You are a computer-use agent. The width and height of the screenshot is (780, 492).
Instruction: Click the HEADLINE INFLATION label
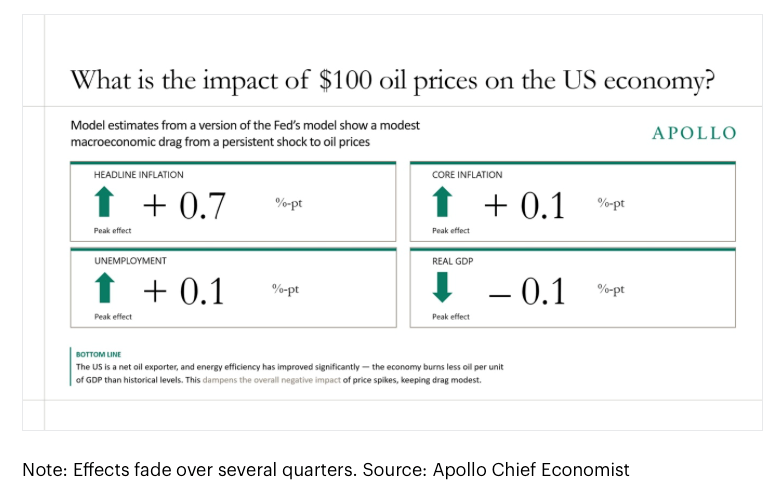tap(138, 175)
